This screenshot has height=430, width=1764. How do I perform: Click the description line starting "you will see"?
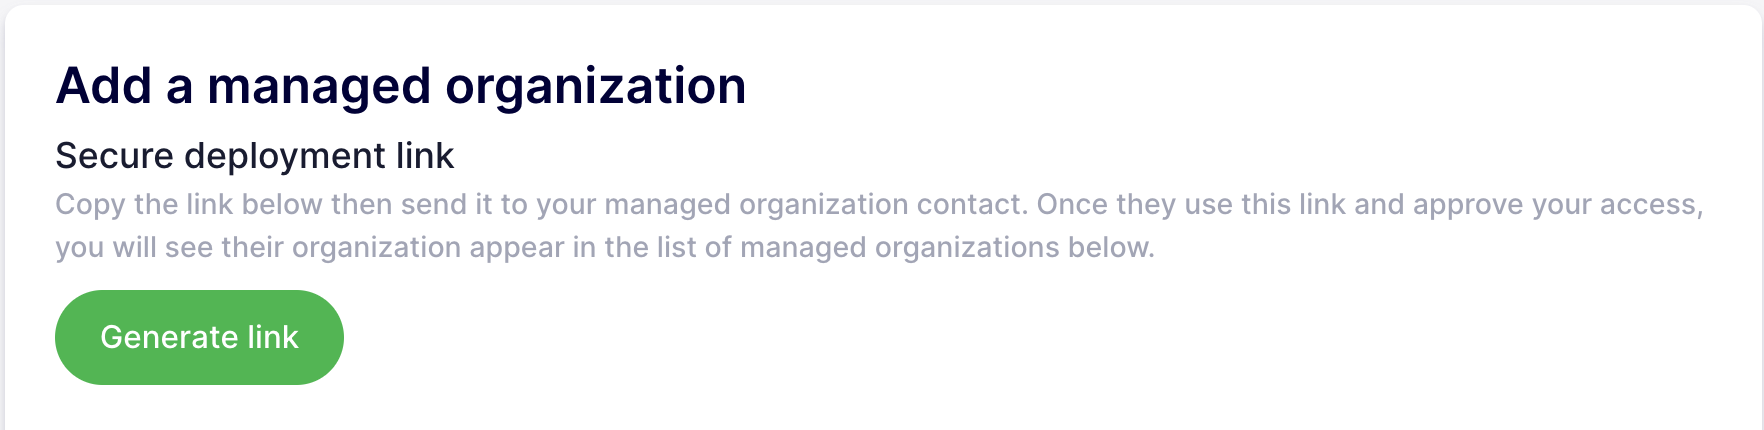coord(604,247)
